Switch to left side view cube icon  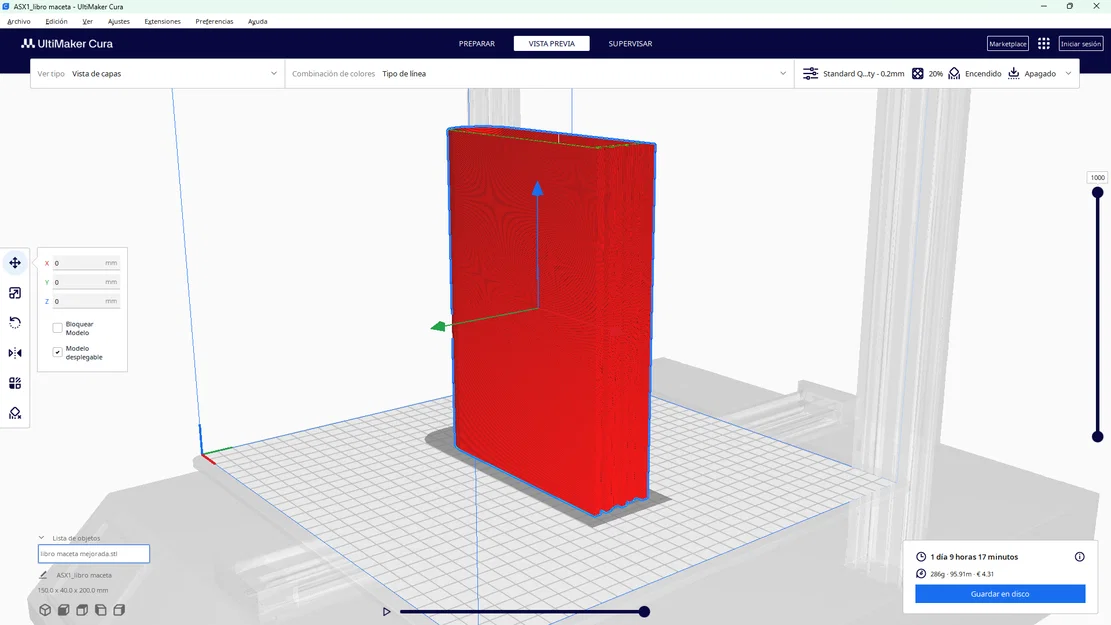tap(101, 609)
